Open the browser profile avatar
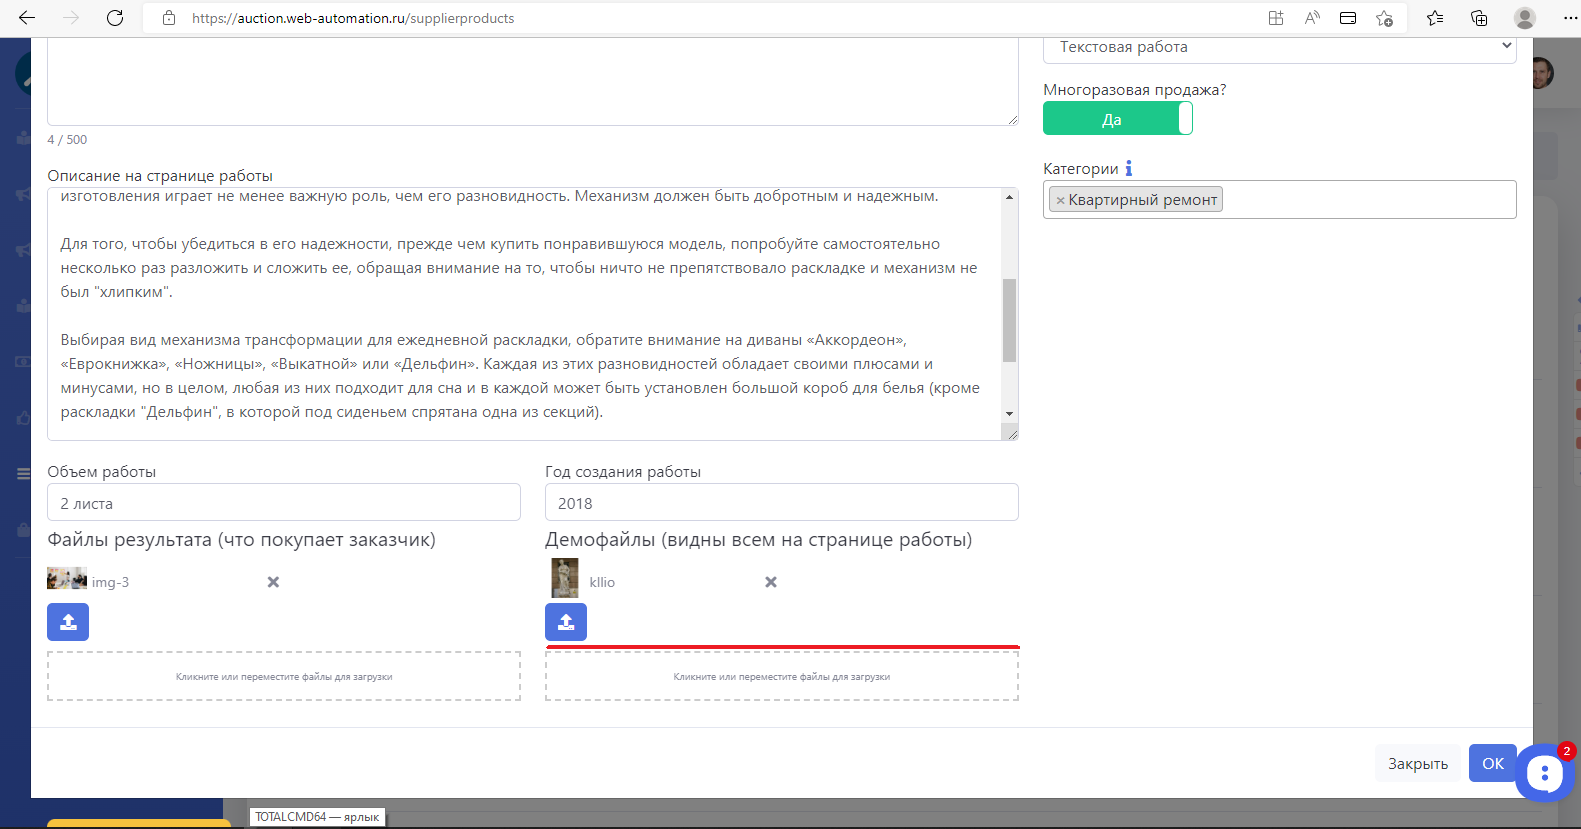Image resolution: width=1581 pixels, height=829 pixels. click(1524, 18)
